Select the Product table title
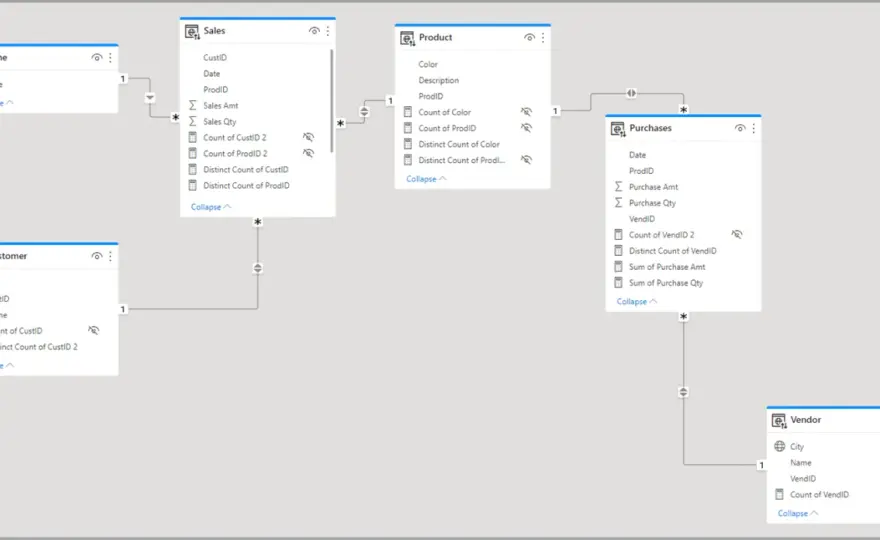Viewport: 880px width, 540px height. 436,38
